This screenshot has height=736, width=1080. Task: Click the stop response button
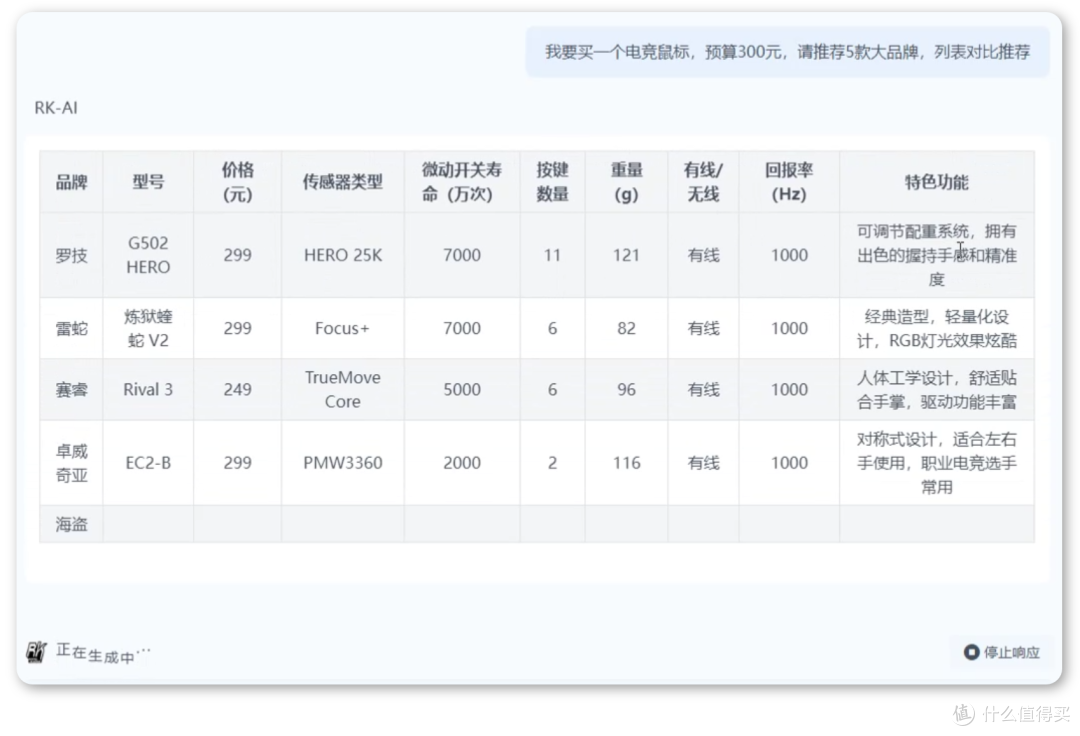pos(1002,651)
